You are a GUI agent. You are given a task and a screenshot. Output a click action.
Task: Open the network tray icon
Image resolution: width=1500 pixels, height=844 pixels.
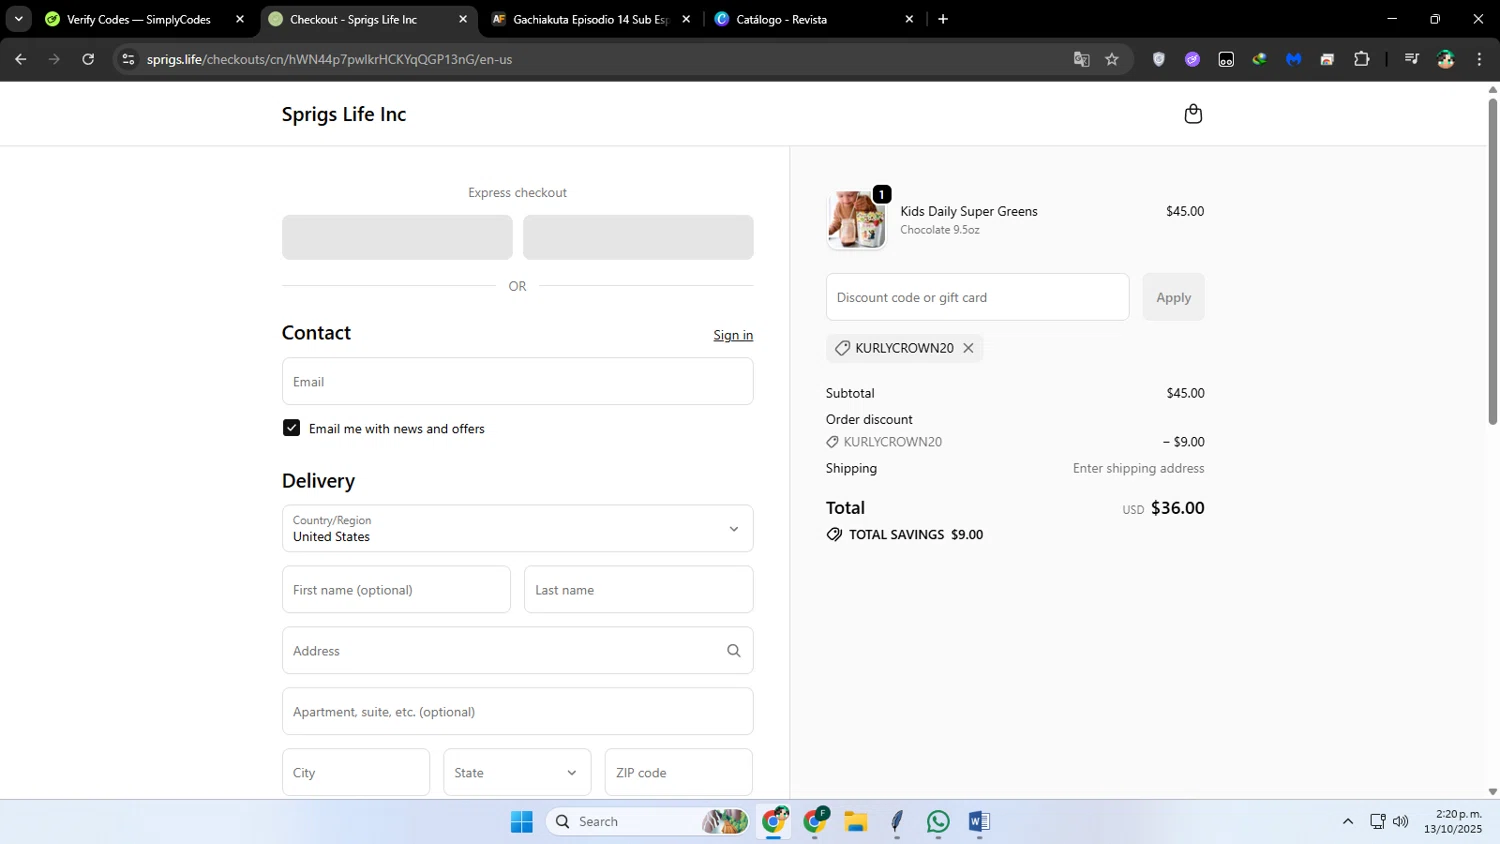pos(1377,822)
